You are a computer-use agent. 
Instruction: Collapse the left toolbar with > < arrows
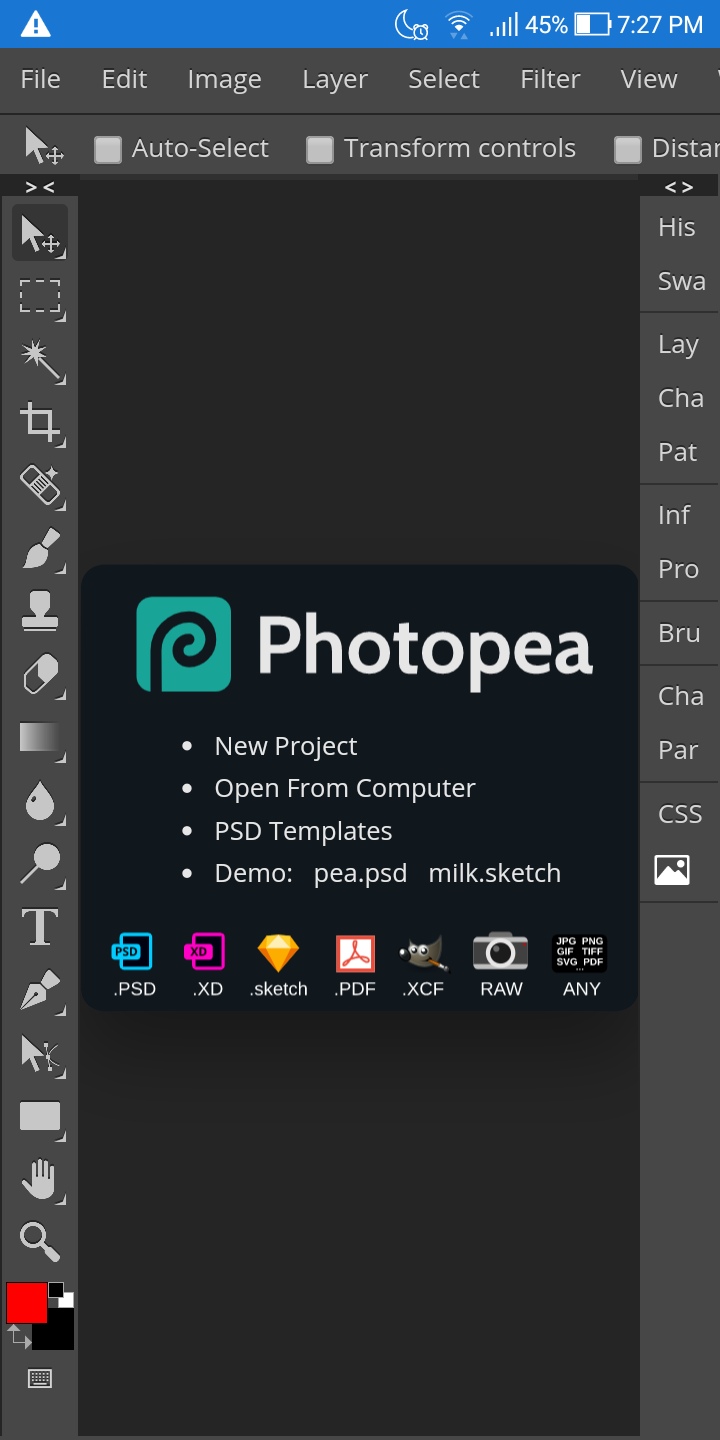[x=40, y=187]
